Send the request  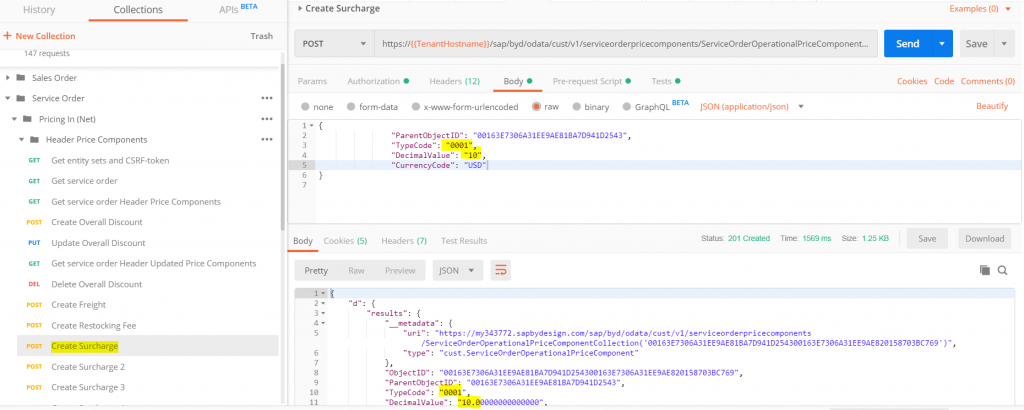tap(907, 44)
